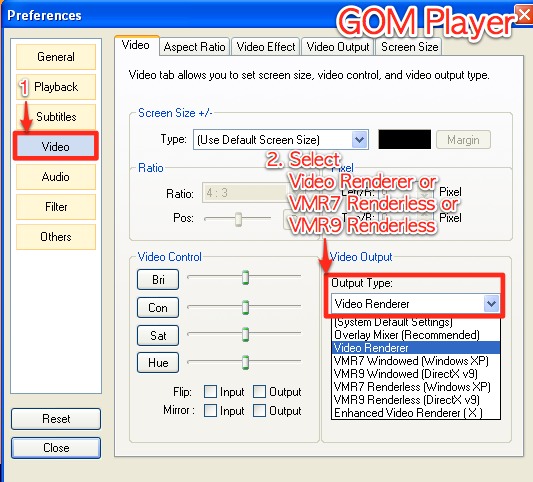The width and height of the screenshot is (533, 482).
Task: Click the Close button at bottom left
Action: (56, 448)
